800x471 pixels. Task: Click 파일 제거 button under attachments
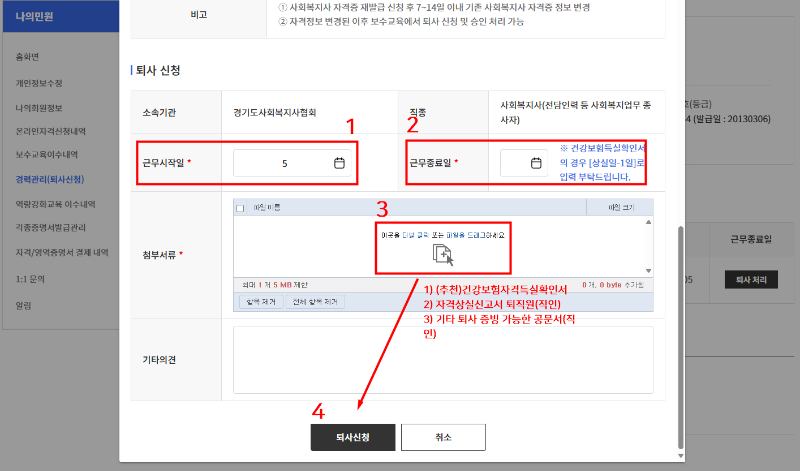pos(258,301)
